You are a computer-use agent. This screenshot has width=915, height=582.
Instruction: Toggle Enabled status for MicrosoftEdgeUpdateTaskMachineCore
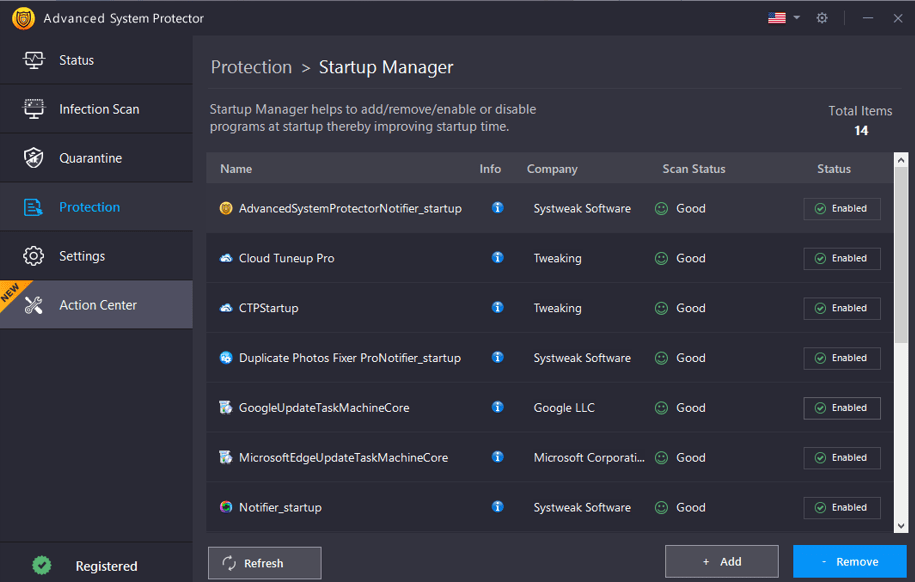click(x=841, y=458)
